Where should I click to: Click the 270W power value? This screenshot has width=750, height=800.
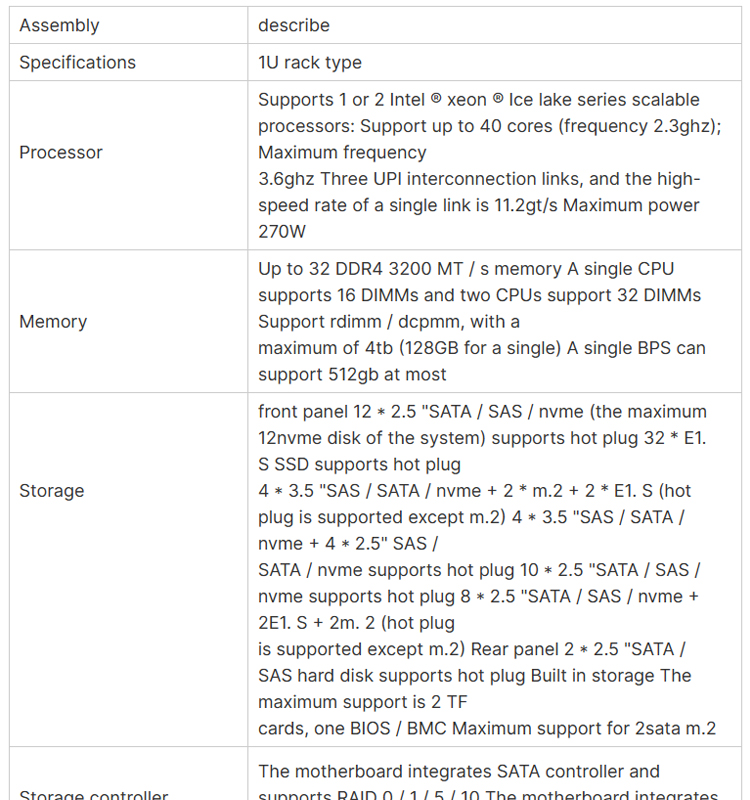282,231
